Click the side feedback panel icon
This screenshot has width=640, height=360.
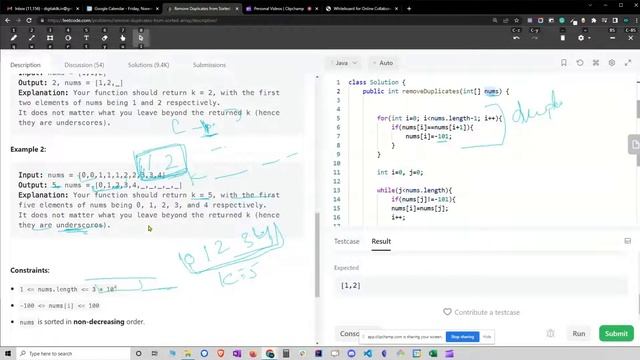click(634, 144)
